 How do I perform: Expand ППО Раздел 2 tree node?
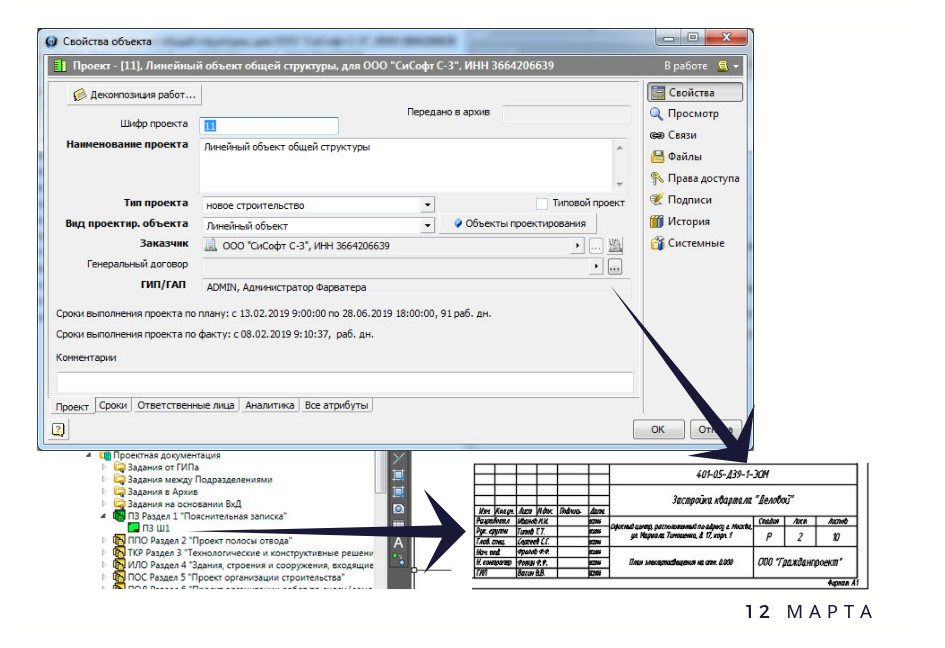(x=103, y=541)
